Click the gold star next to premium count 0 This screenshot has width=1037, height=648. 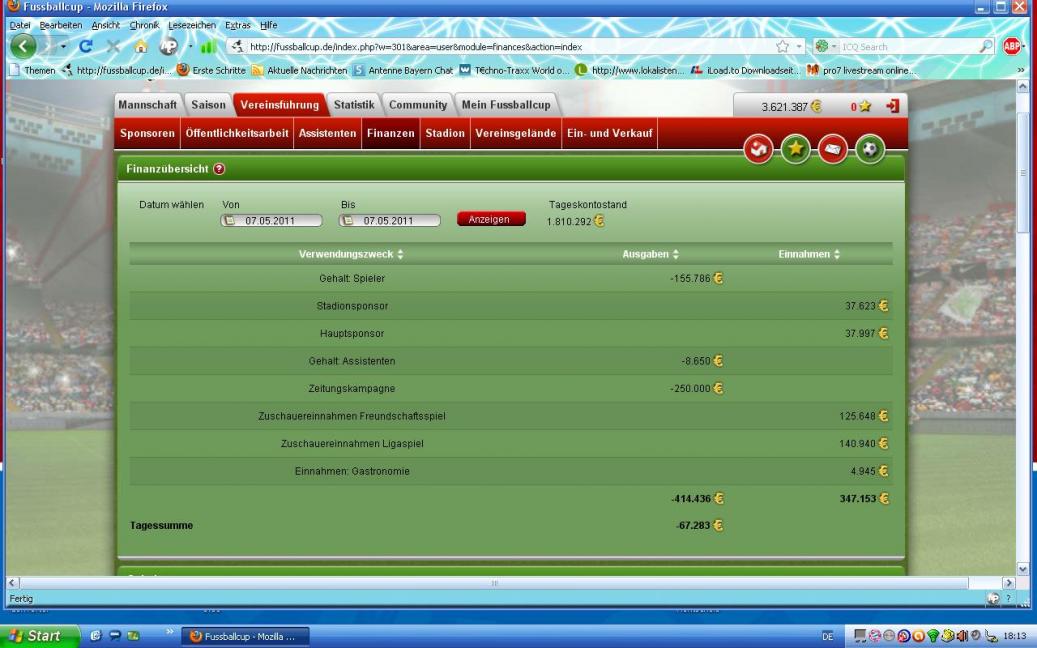[x=865, y=106]
